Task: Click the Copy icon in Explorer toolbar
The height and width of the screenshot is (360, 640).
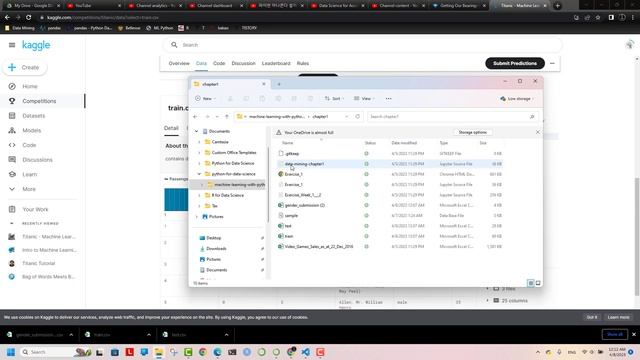Action: pyautogui.click(x=246, y=99)
